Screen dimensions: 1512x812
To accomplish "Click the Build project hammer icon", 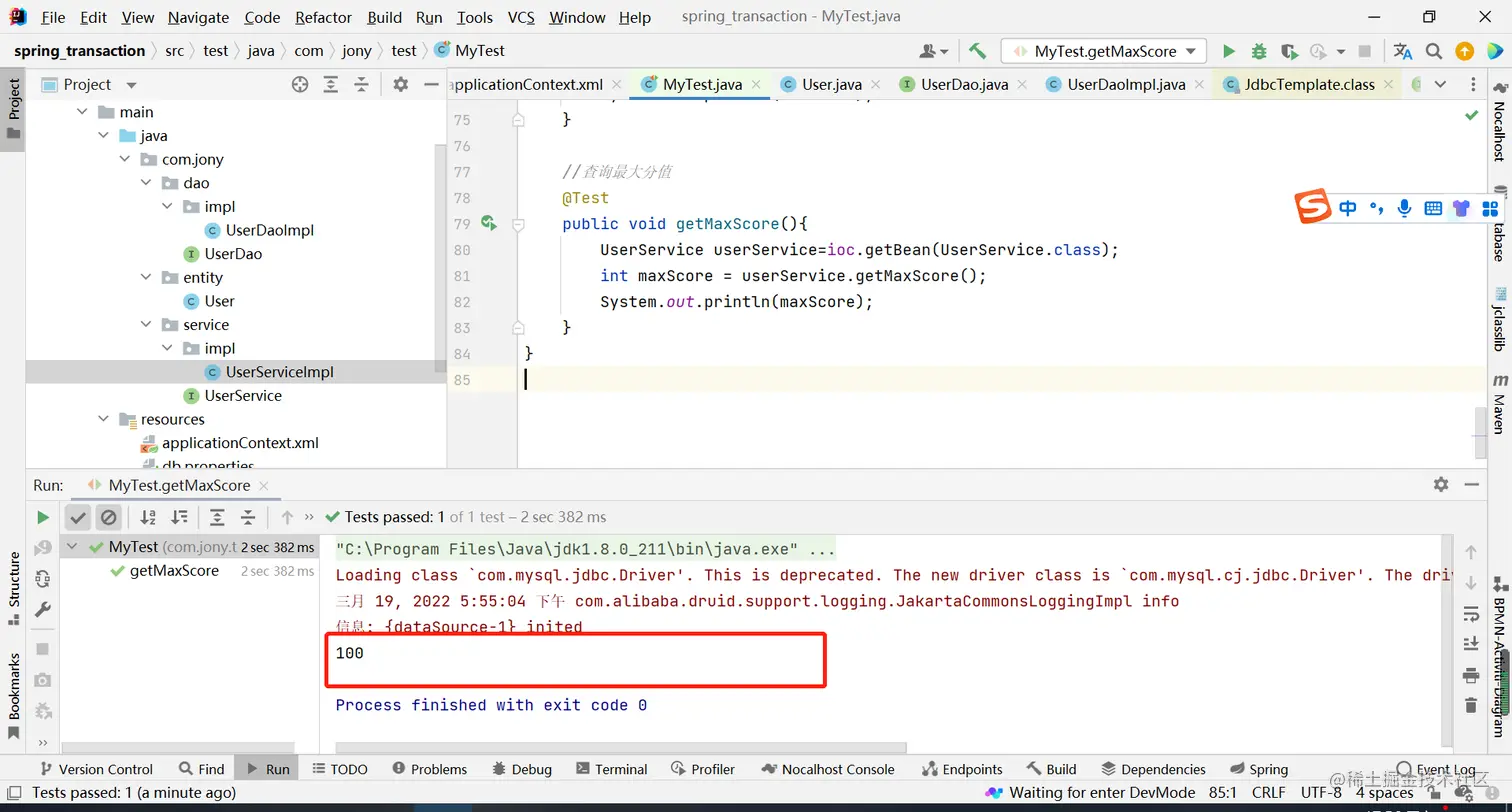I will point(978,51).
